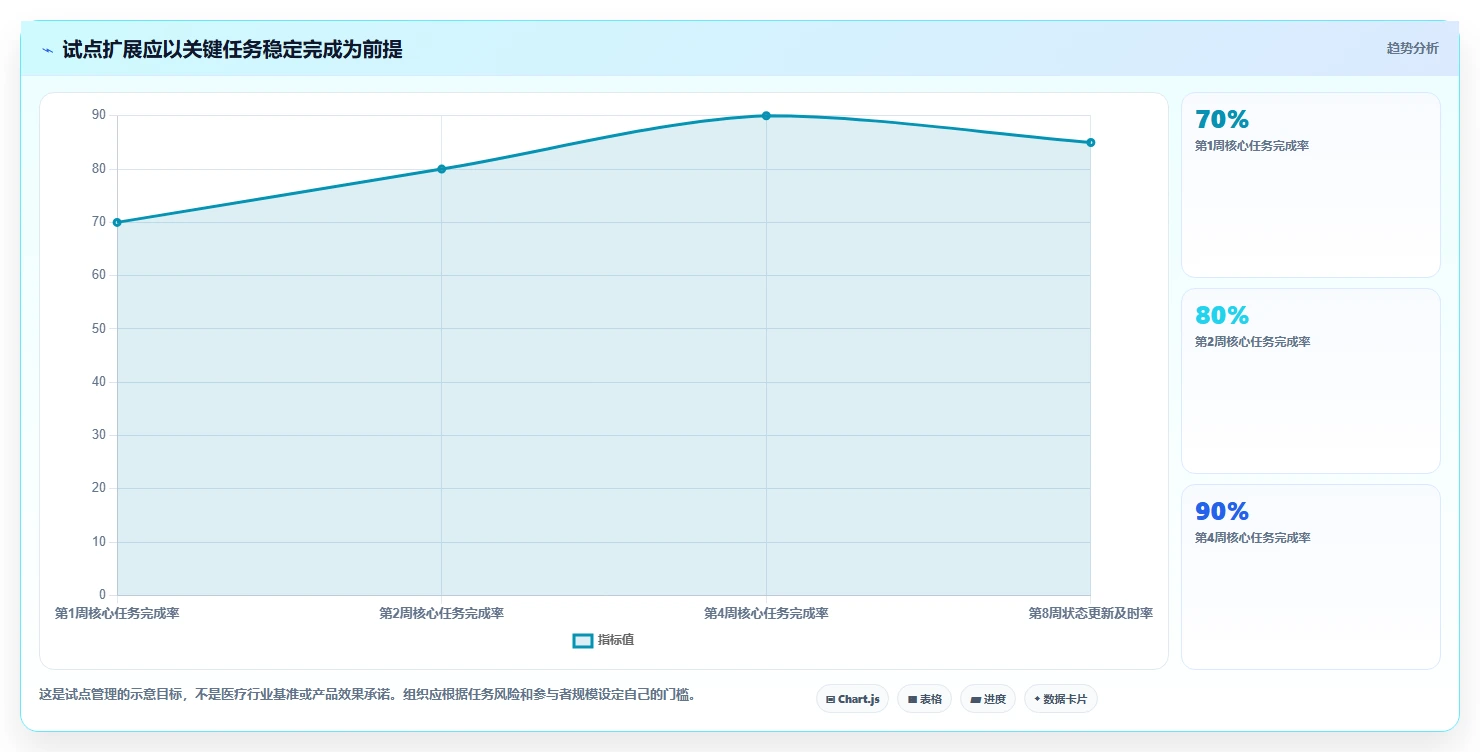Click the trend icon beside the header title
1480x752 pixels.
47,50
